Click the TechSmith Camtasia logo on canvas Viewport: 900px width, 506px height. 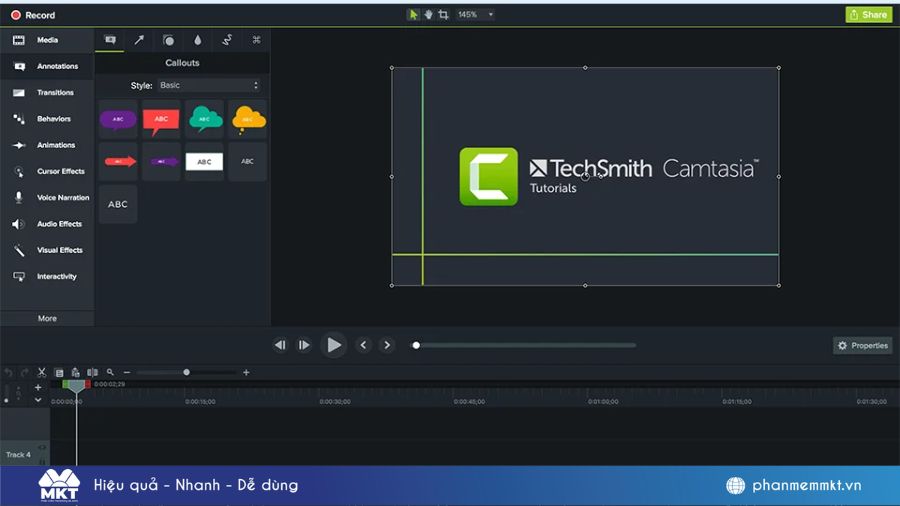coord(608,176)
